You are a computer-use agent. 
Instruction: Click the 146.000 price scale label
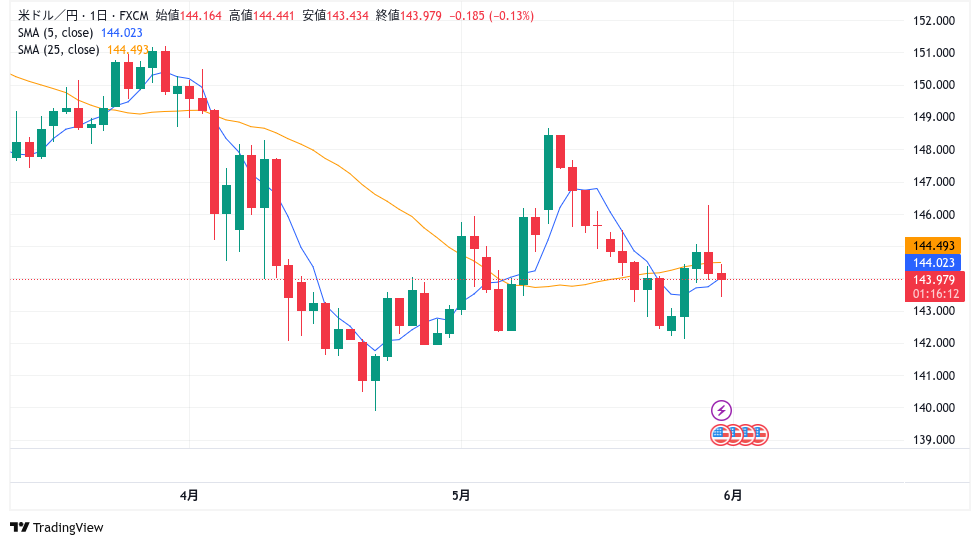(934, 214)
